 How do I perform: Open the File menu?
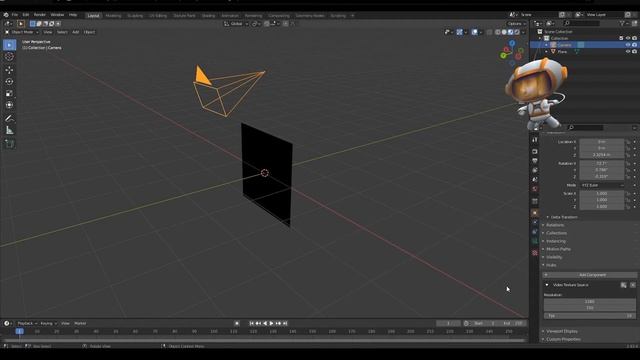15,15
